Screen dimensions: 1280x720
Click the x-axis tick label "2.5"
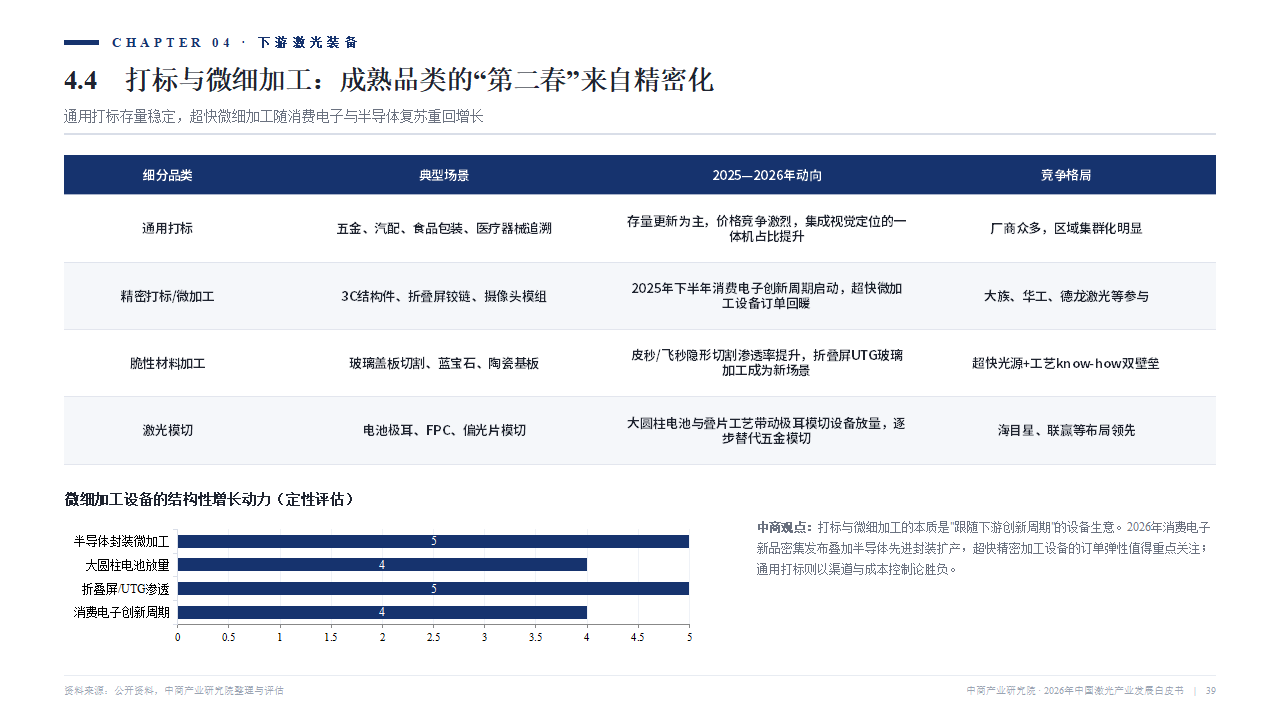(433, 637)
